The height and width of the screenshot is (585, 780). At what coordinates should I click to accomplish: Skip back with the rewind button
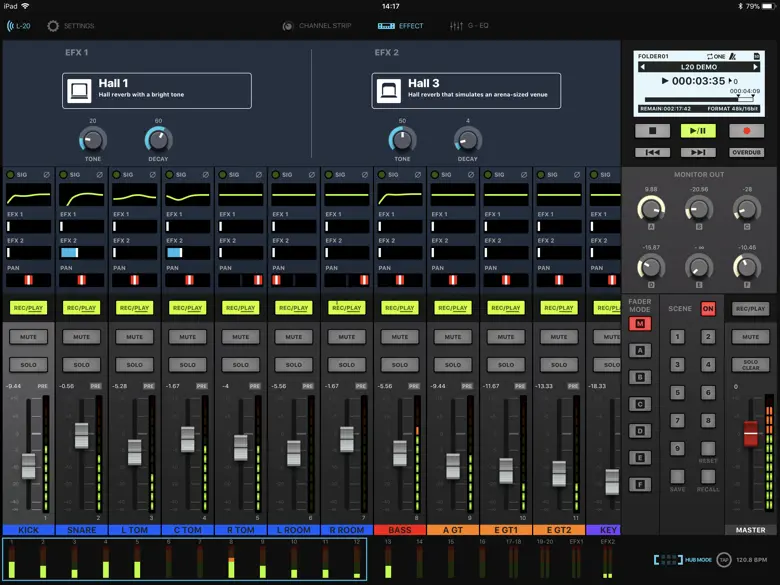[x=652, y=152]
